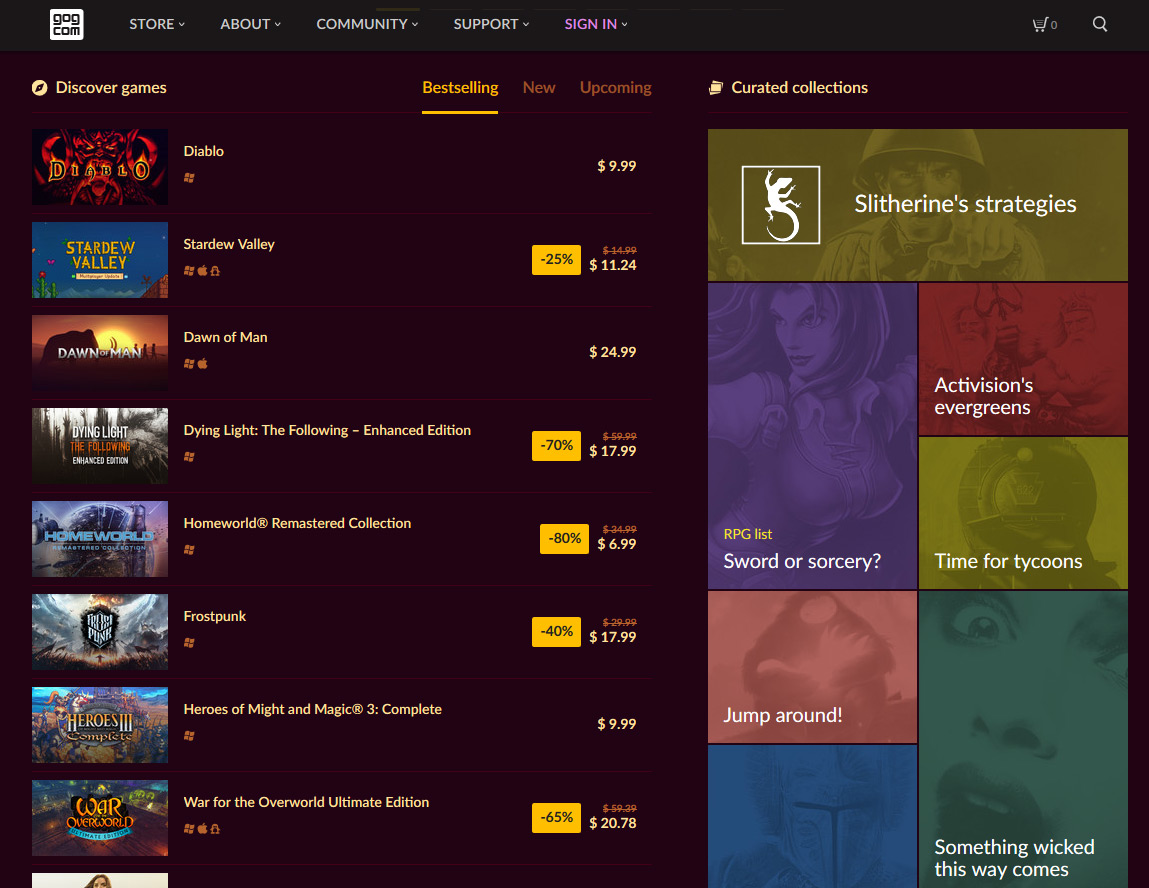1149x888 pixels.
Task: Open the Jump around! collection tile
Action: coord(812,667)
